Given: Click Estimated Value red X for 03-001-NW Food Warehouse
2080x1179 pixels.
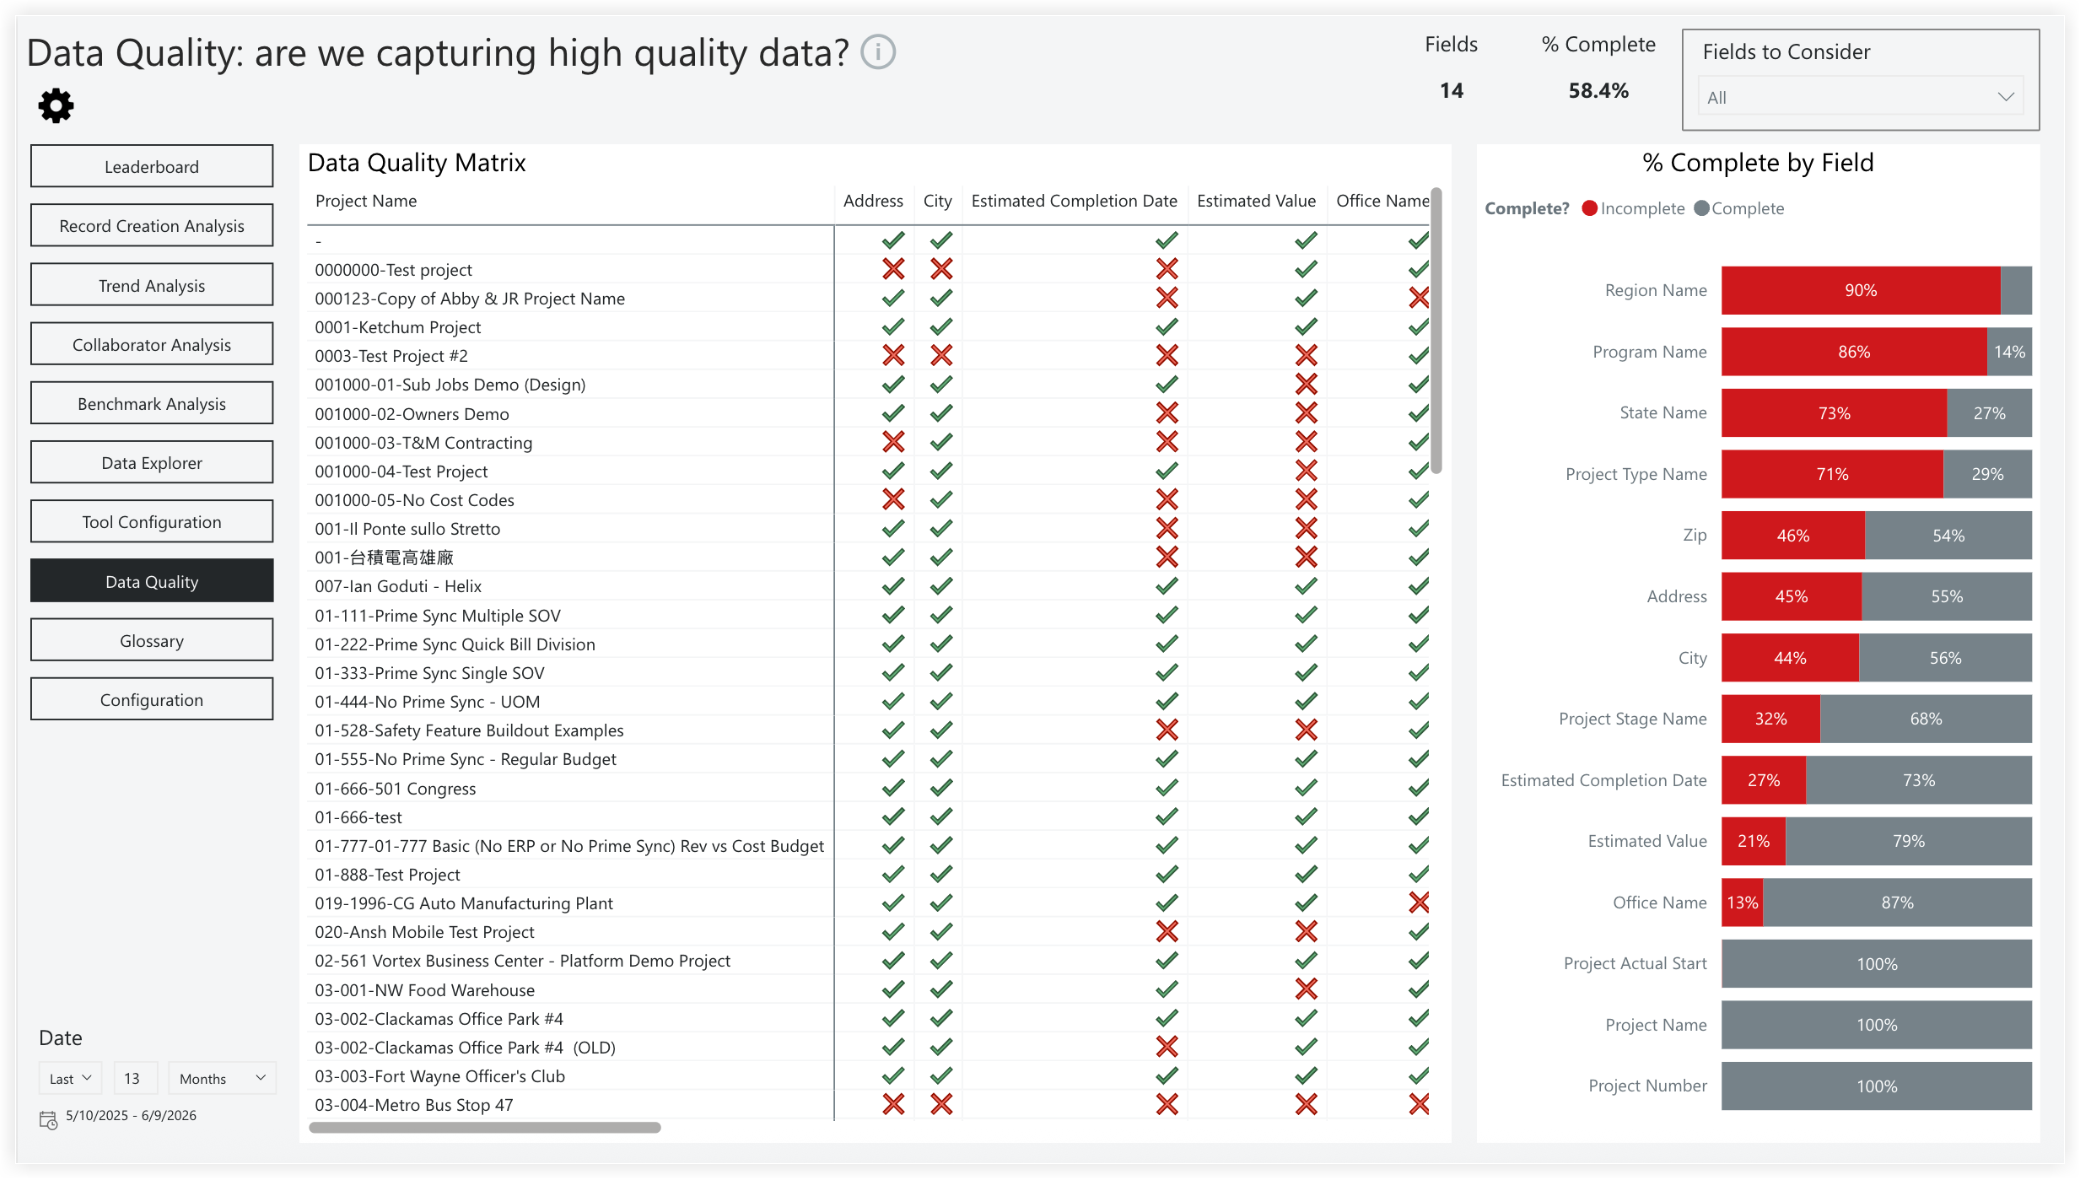Looking at the screenshot, I should coord(1306,989).
